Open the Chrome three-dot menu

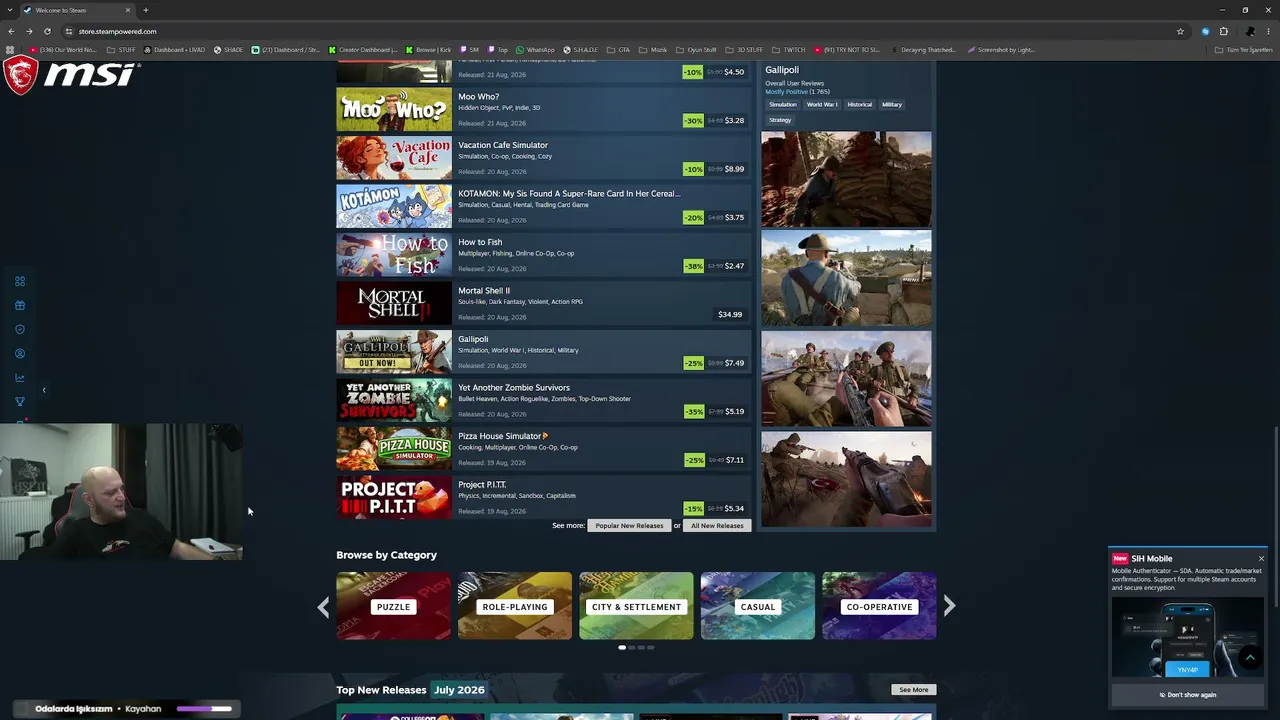click(1269, 31)
